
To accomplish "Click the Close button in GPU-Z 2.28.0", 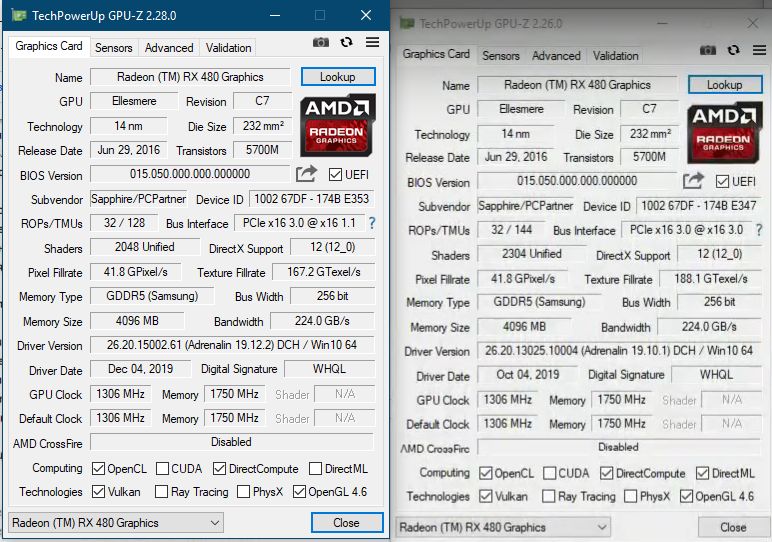I will (347, 522).
